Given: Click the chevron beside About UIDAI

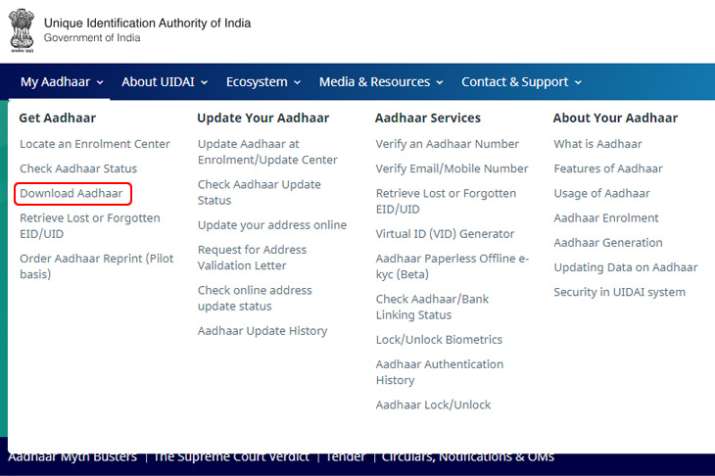Looking at the screenshot, I should pyautogui.click(x=204, y=83).
